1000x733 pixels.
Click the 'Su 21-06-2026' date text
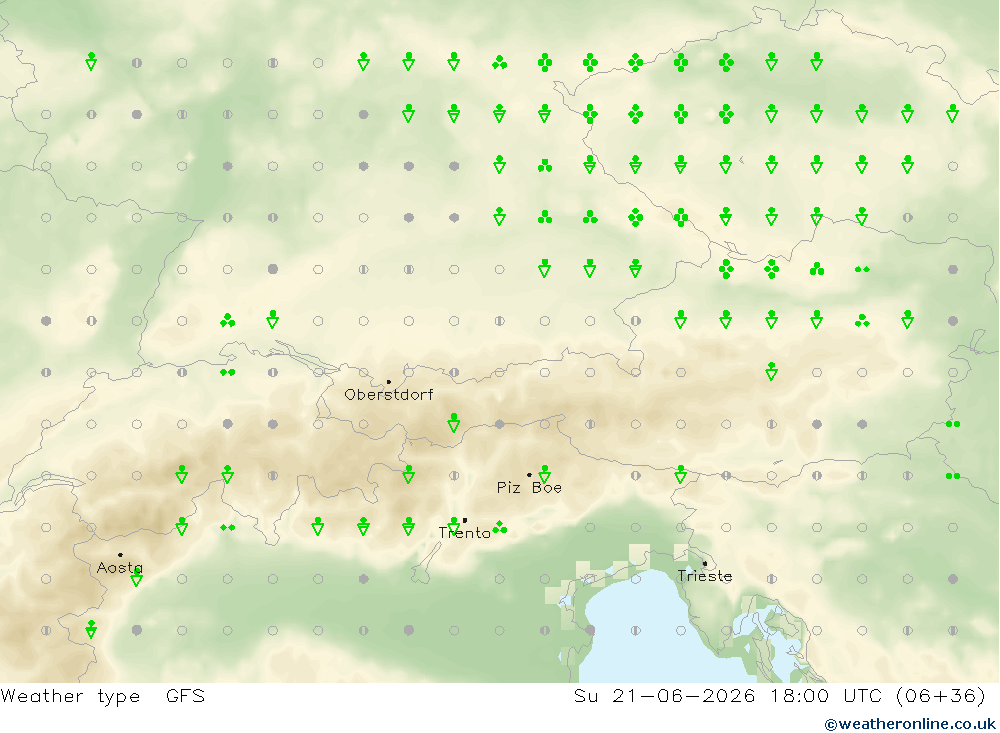tap(665, 695)
